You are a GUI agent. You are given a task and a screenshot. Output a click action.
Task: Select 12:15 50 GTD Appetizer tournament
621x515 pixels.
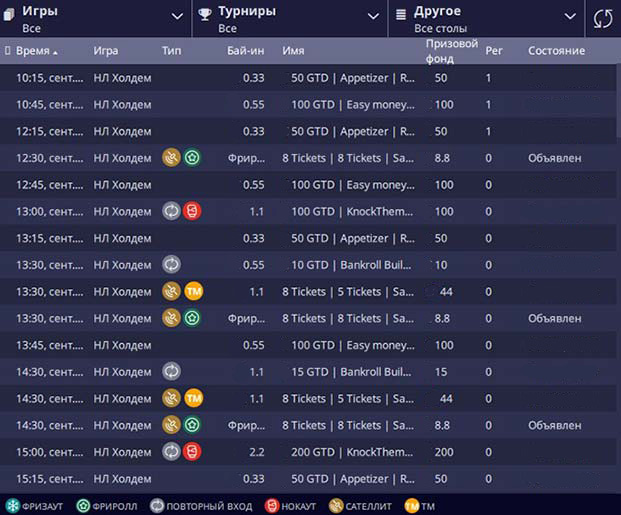click(x=308, y=132)
